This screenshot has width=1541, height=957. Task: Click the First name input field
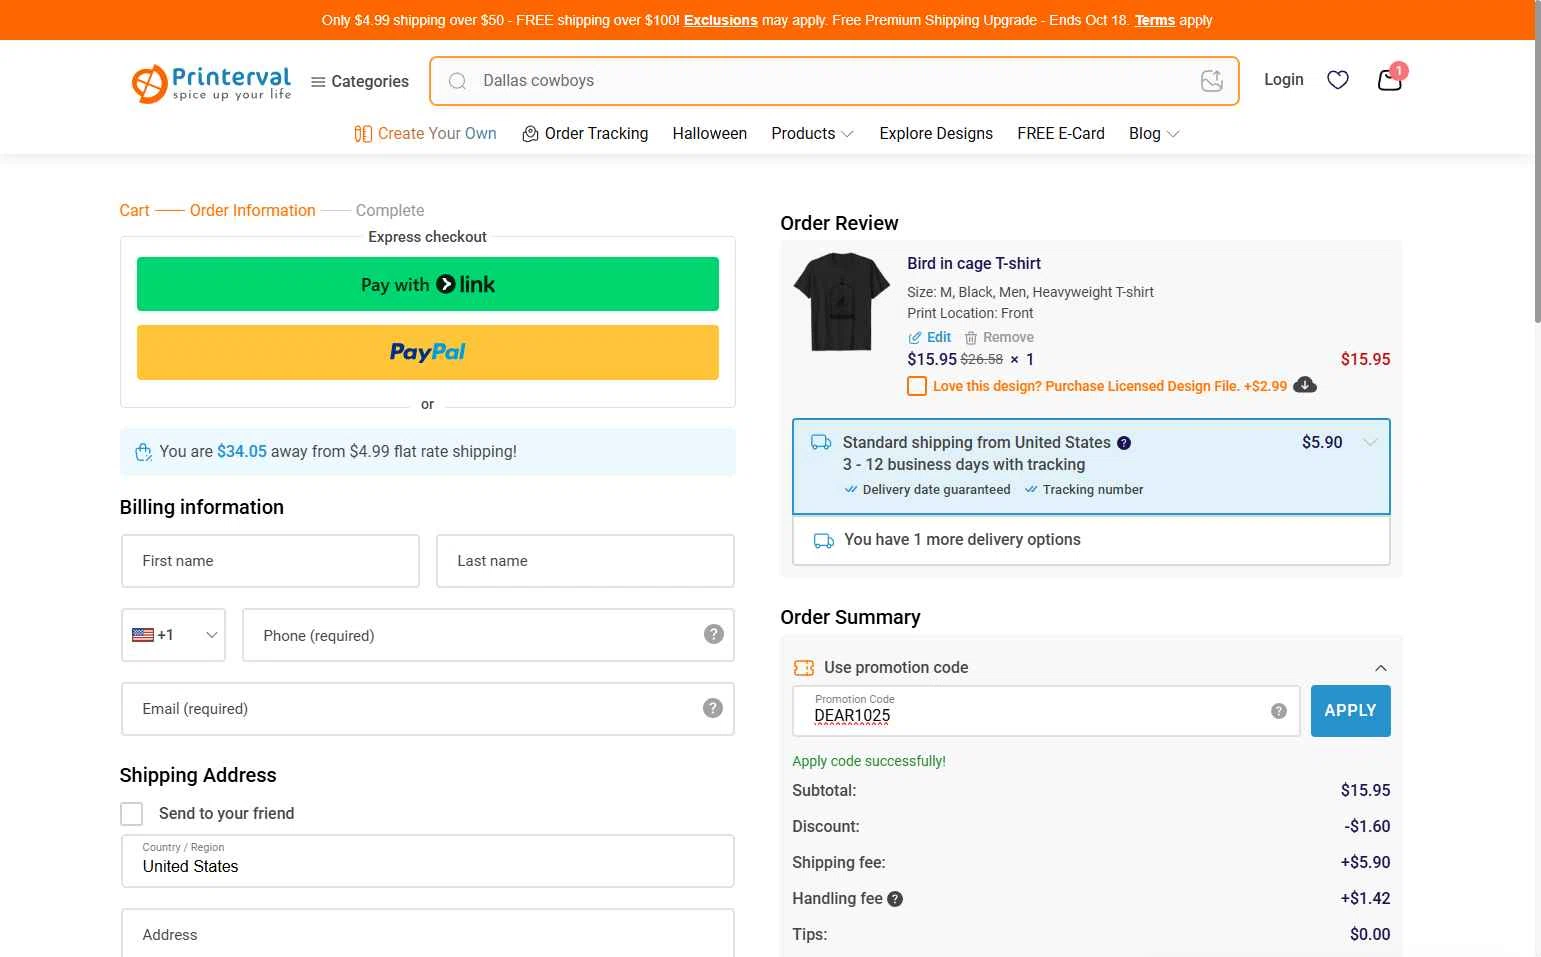tap(270, 561)
